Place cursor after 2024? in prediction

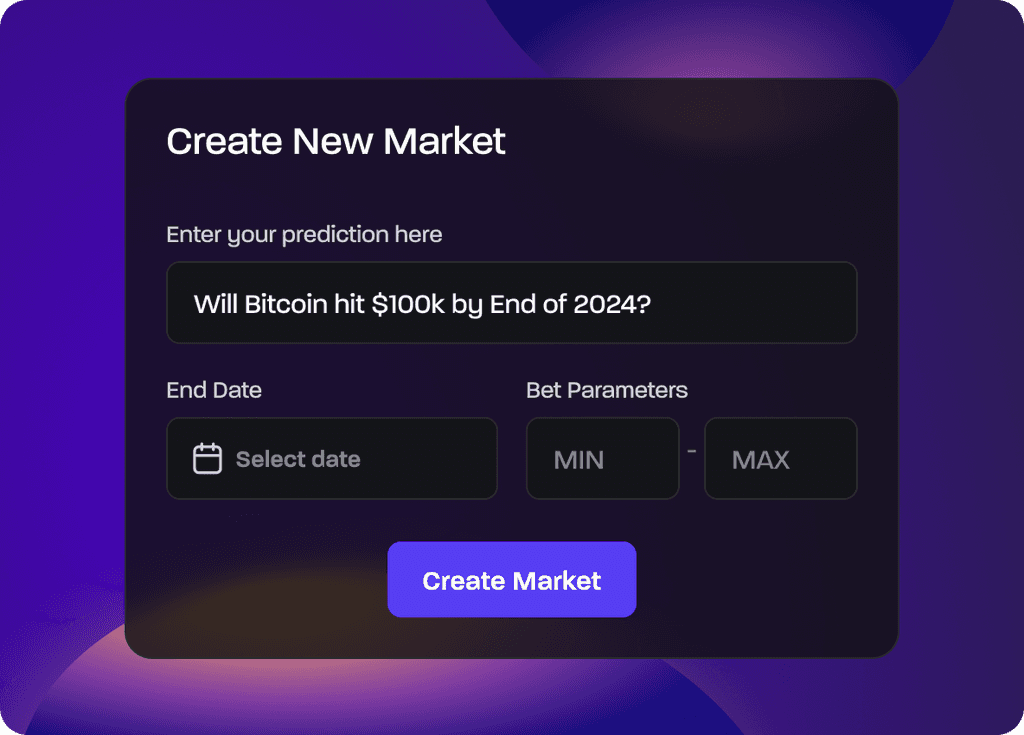point(654,304)
